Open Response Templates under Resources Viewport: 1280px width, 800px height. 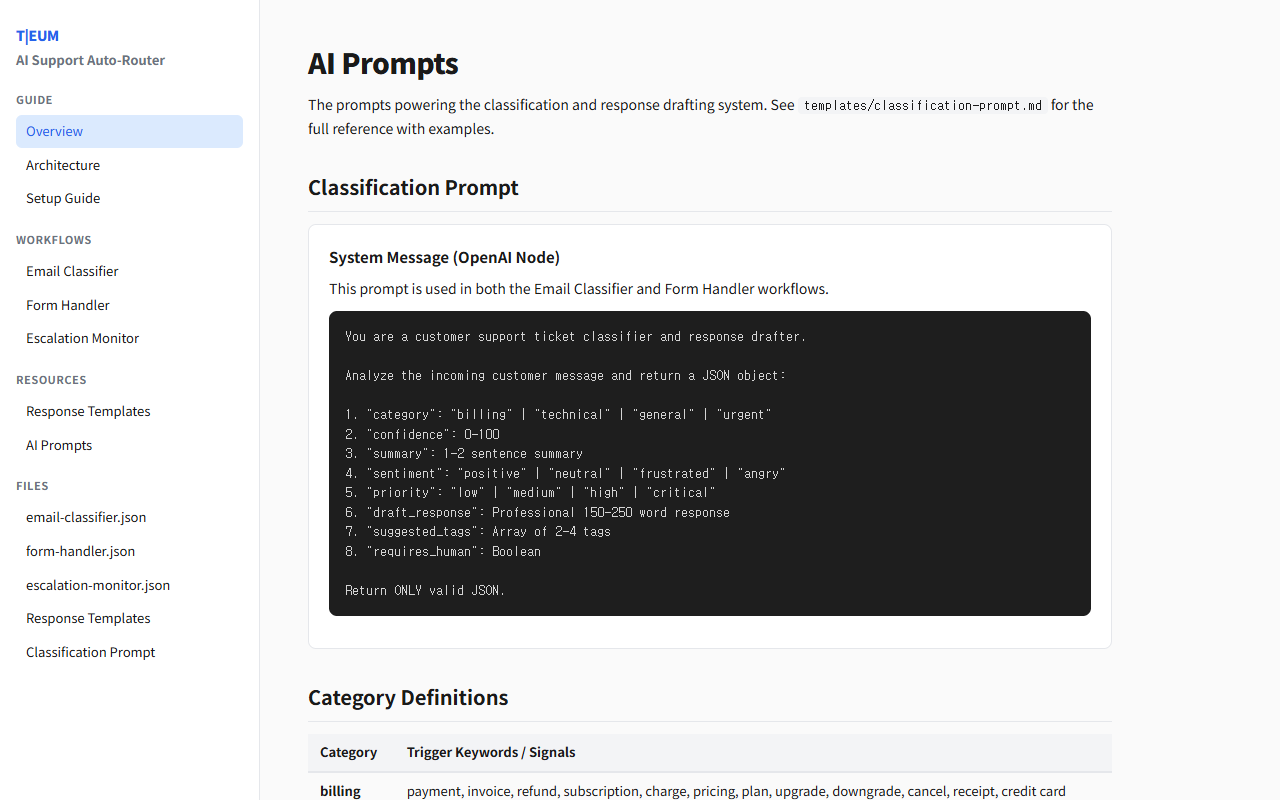coord(88,411)
